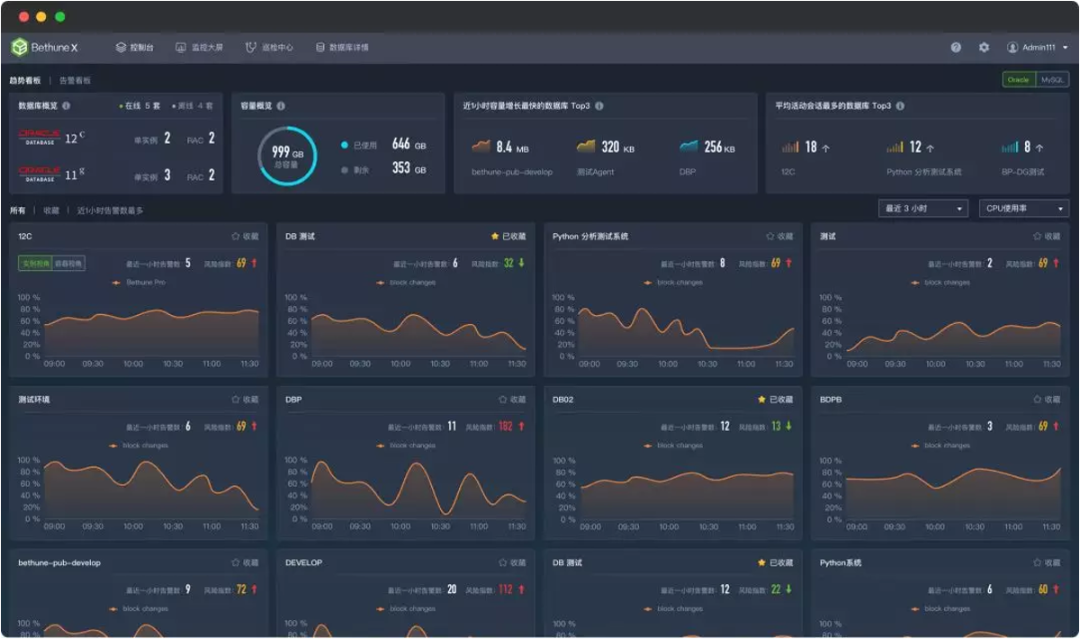Click the info icon next to 数据库概览

point(66,106)
